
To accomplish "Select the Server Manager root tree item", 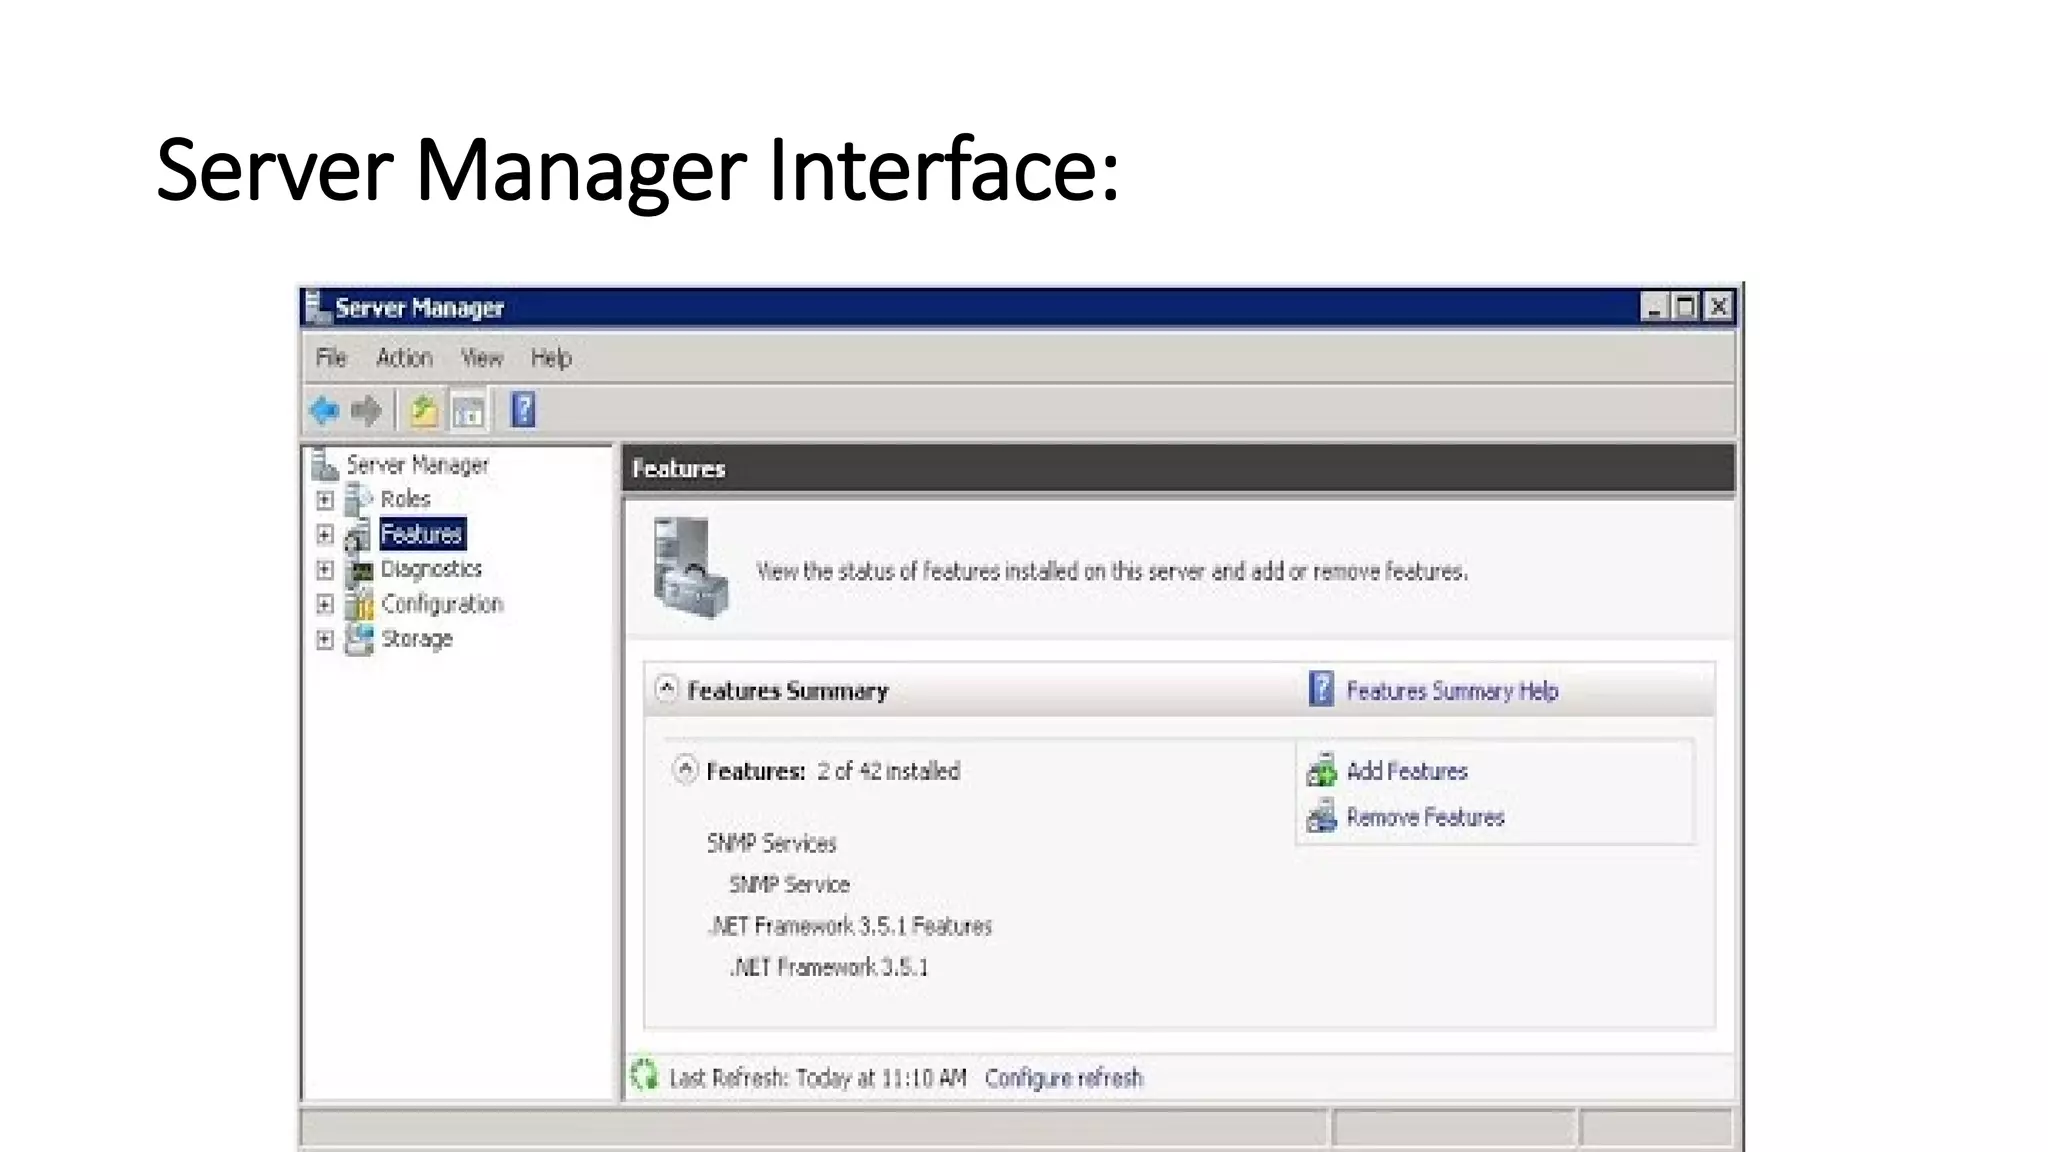I will click(417, 465).
